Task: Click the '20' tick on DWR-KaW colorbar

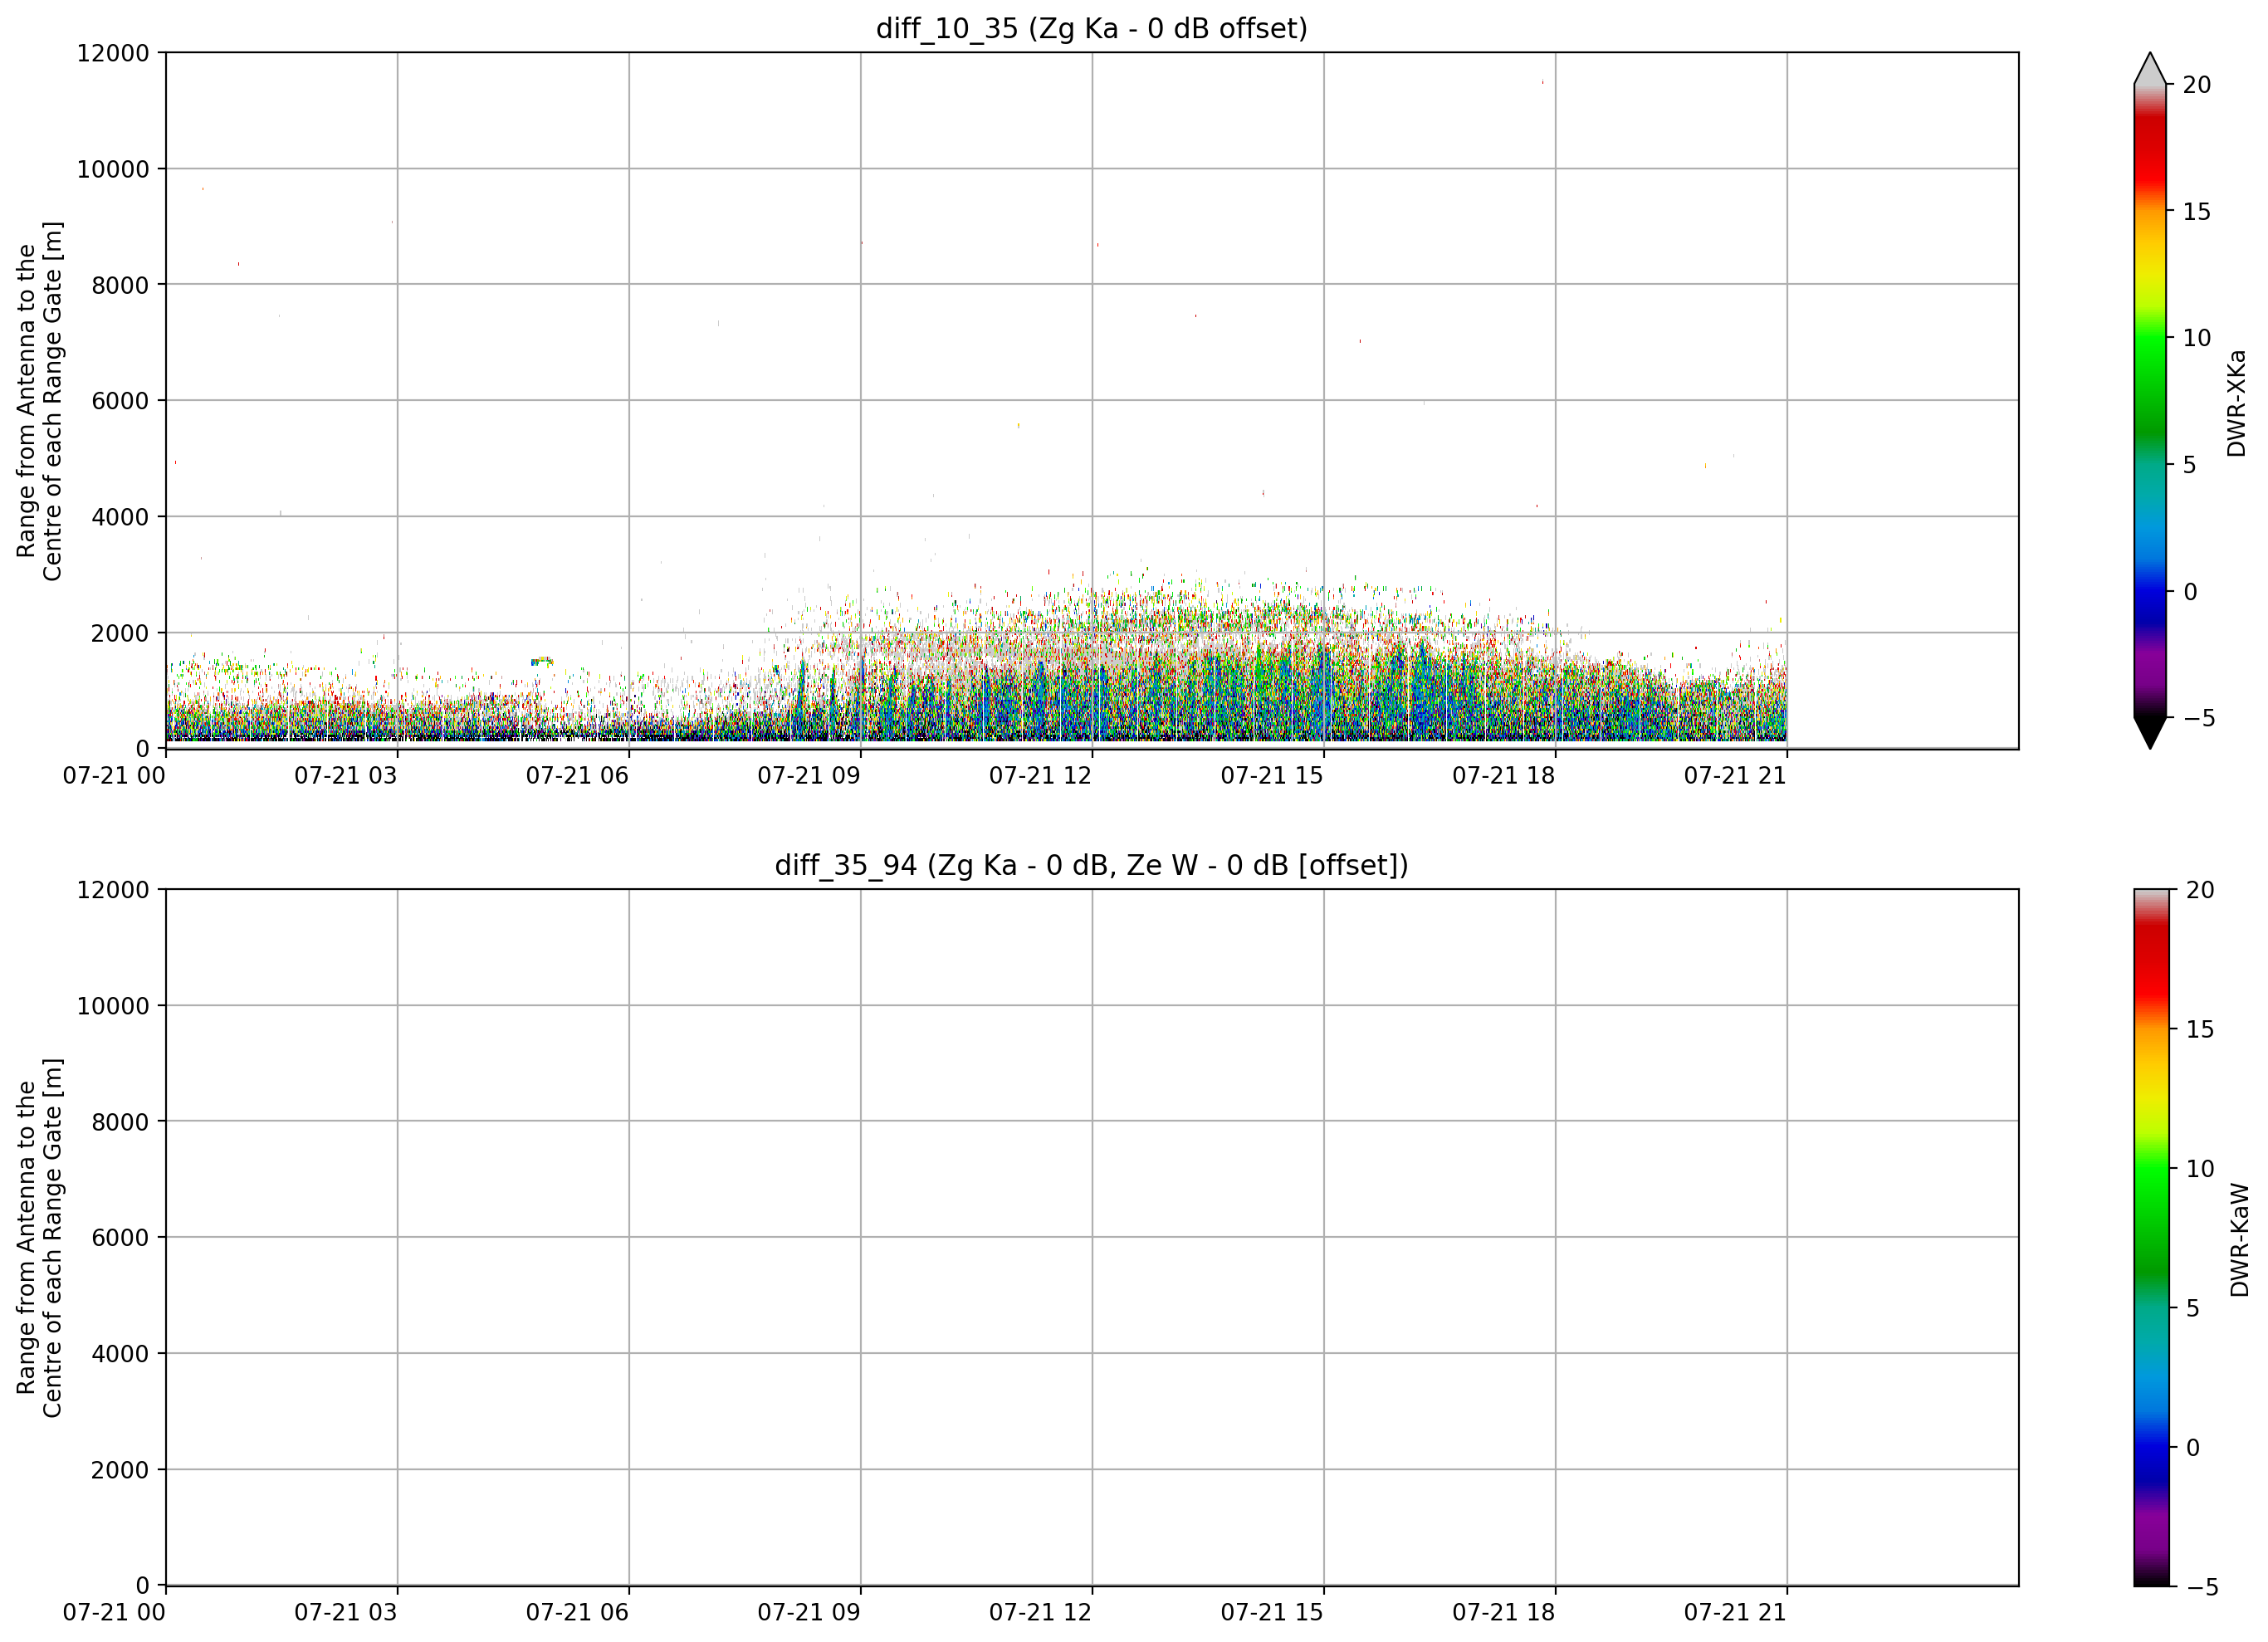Action: click(x=2200, y=890)
